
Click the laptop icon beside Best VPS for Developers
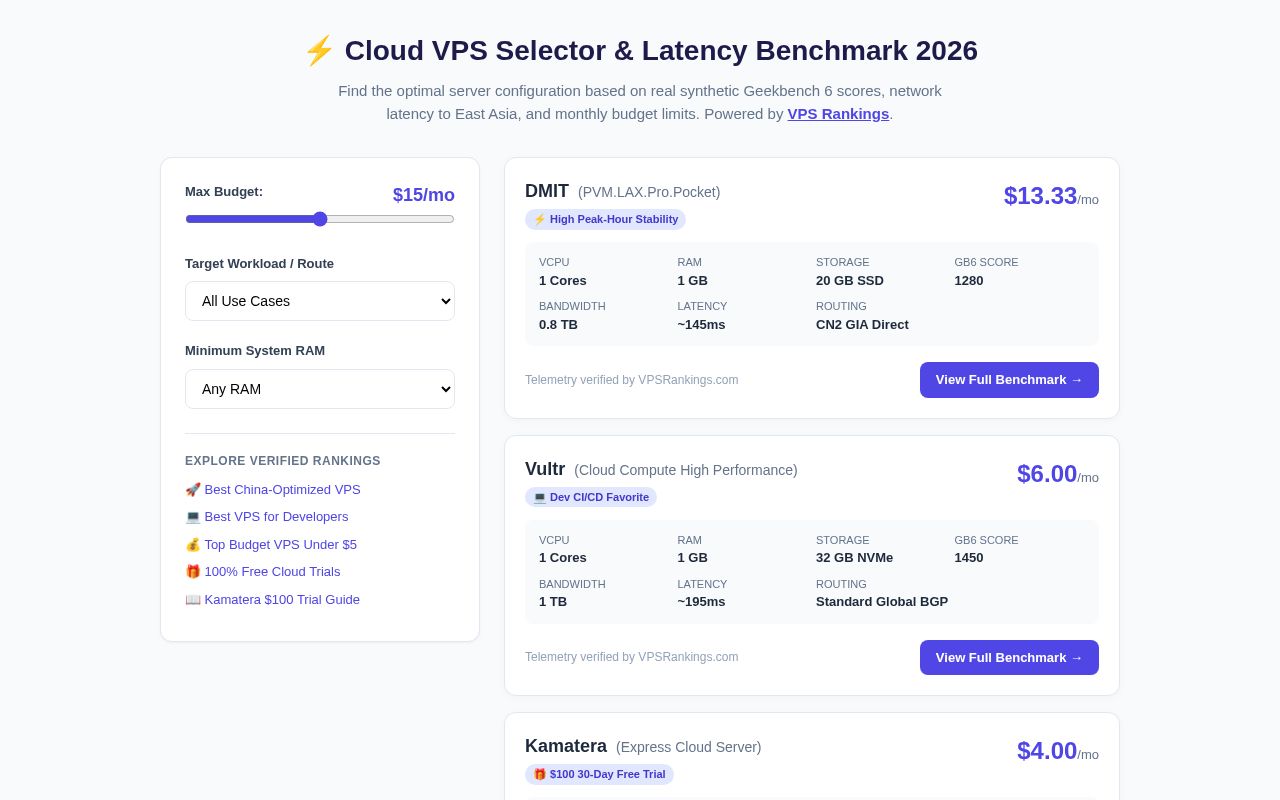[193, 517]
